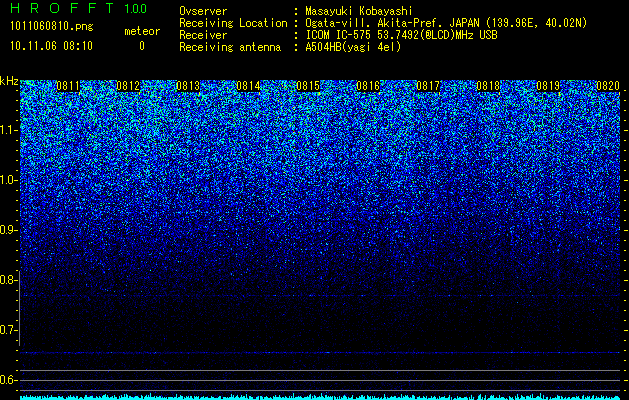Viewport: 629px width, 400px height.
Task: Click the 0.8 kHz axis label
Action: click(8, 280)
